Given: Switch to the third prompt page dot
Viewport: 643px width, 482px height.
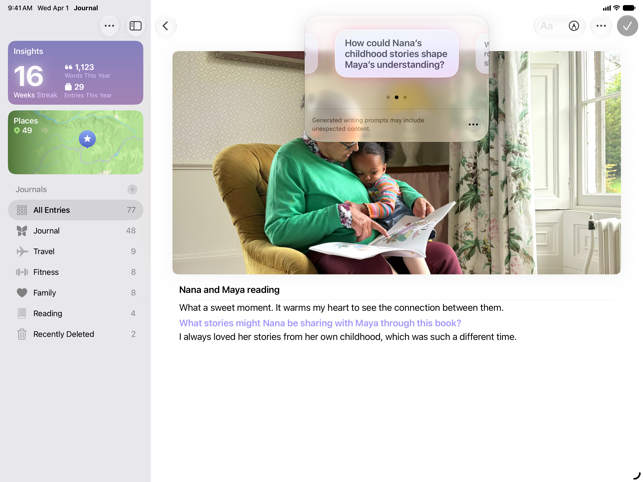Looking at the screenshot, I should (x=405, y=97).
